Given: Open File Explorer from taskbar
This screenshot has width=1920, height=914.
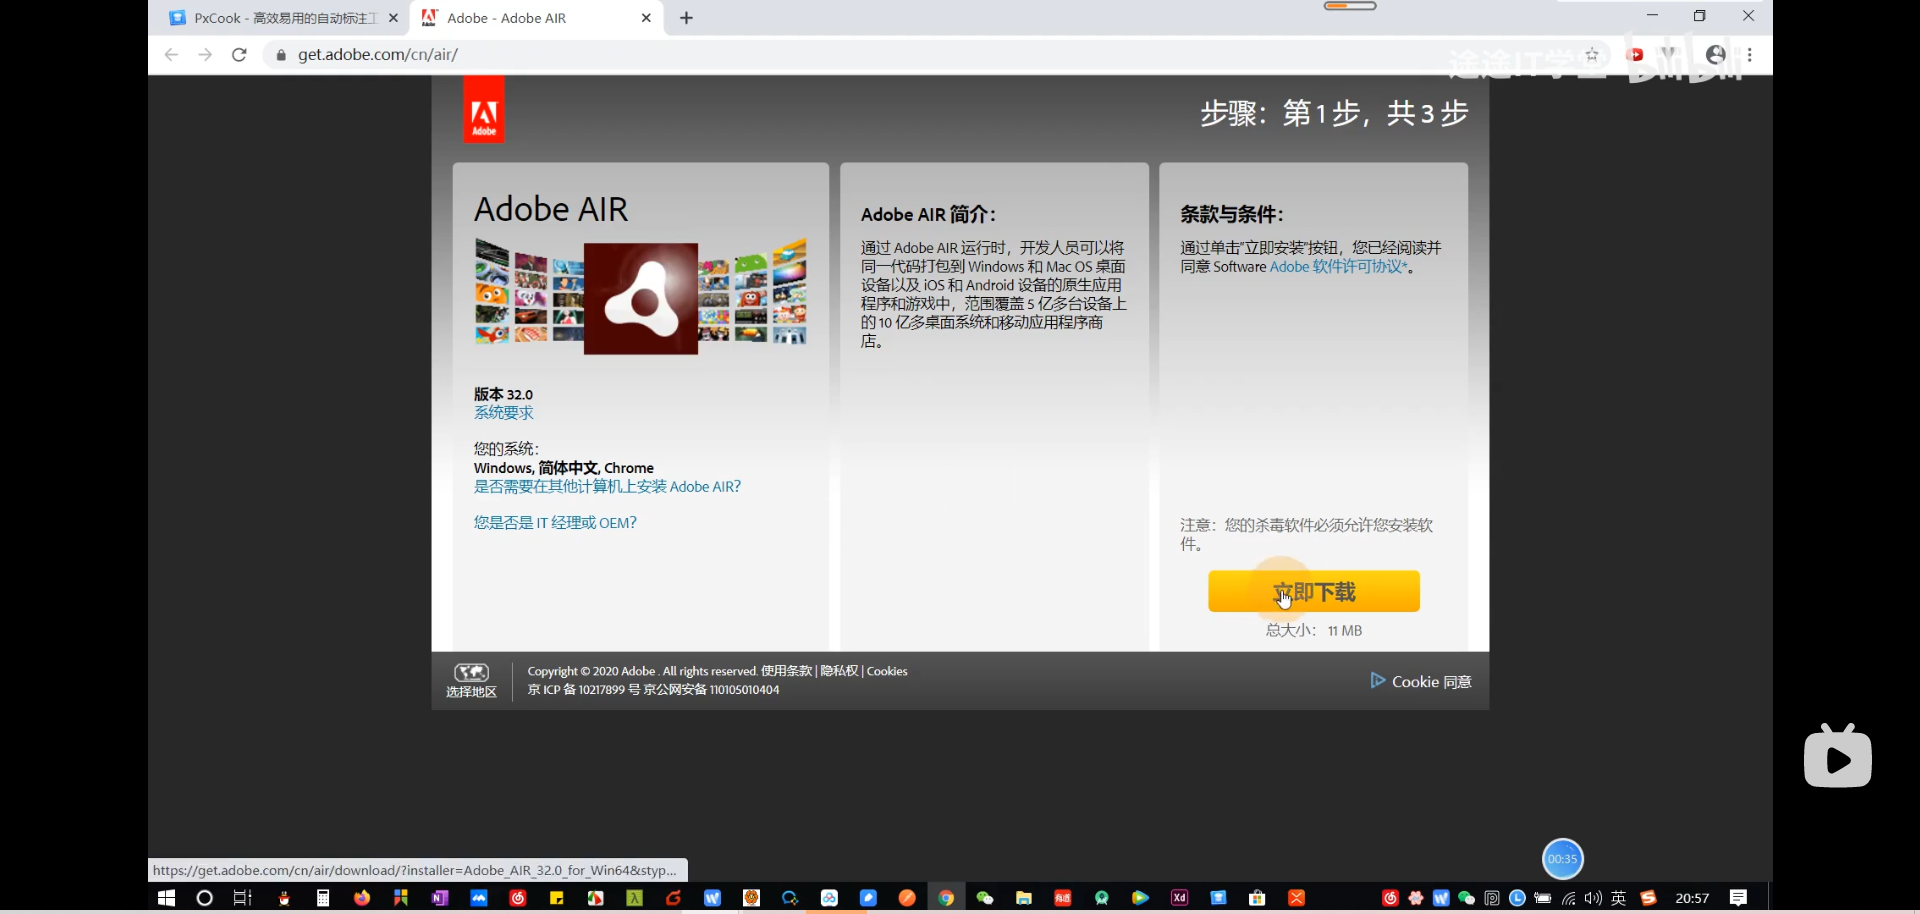Looking at the screenshot, I should click(1024, 898).
